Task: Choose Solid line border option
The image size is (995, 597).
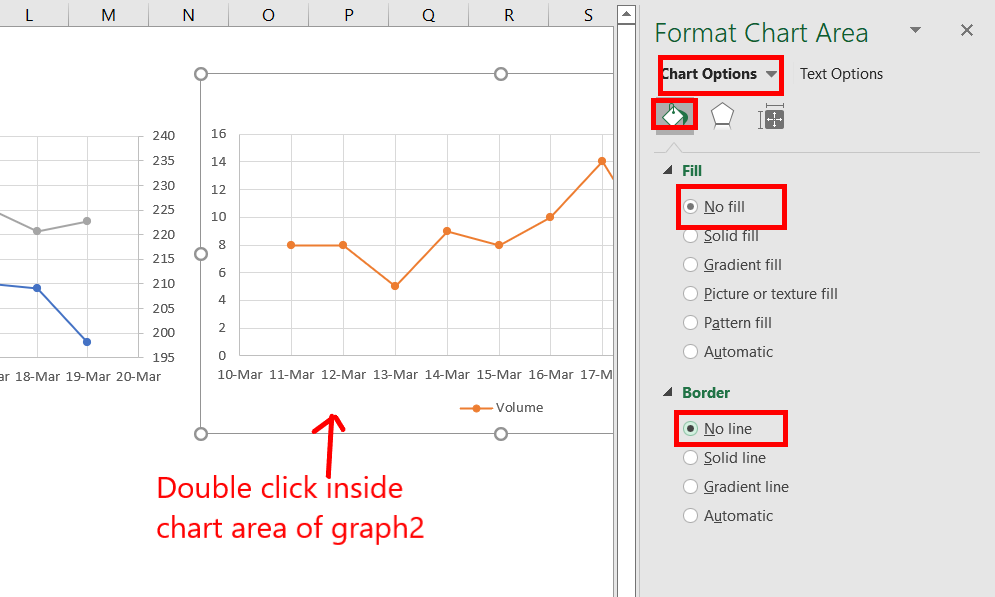Action: tap(690, 457)
